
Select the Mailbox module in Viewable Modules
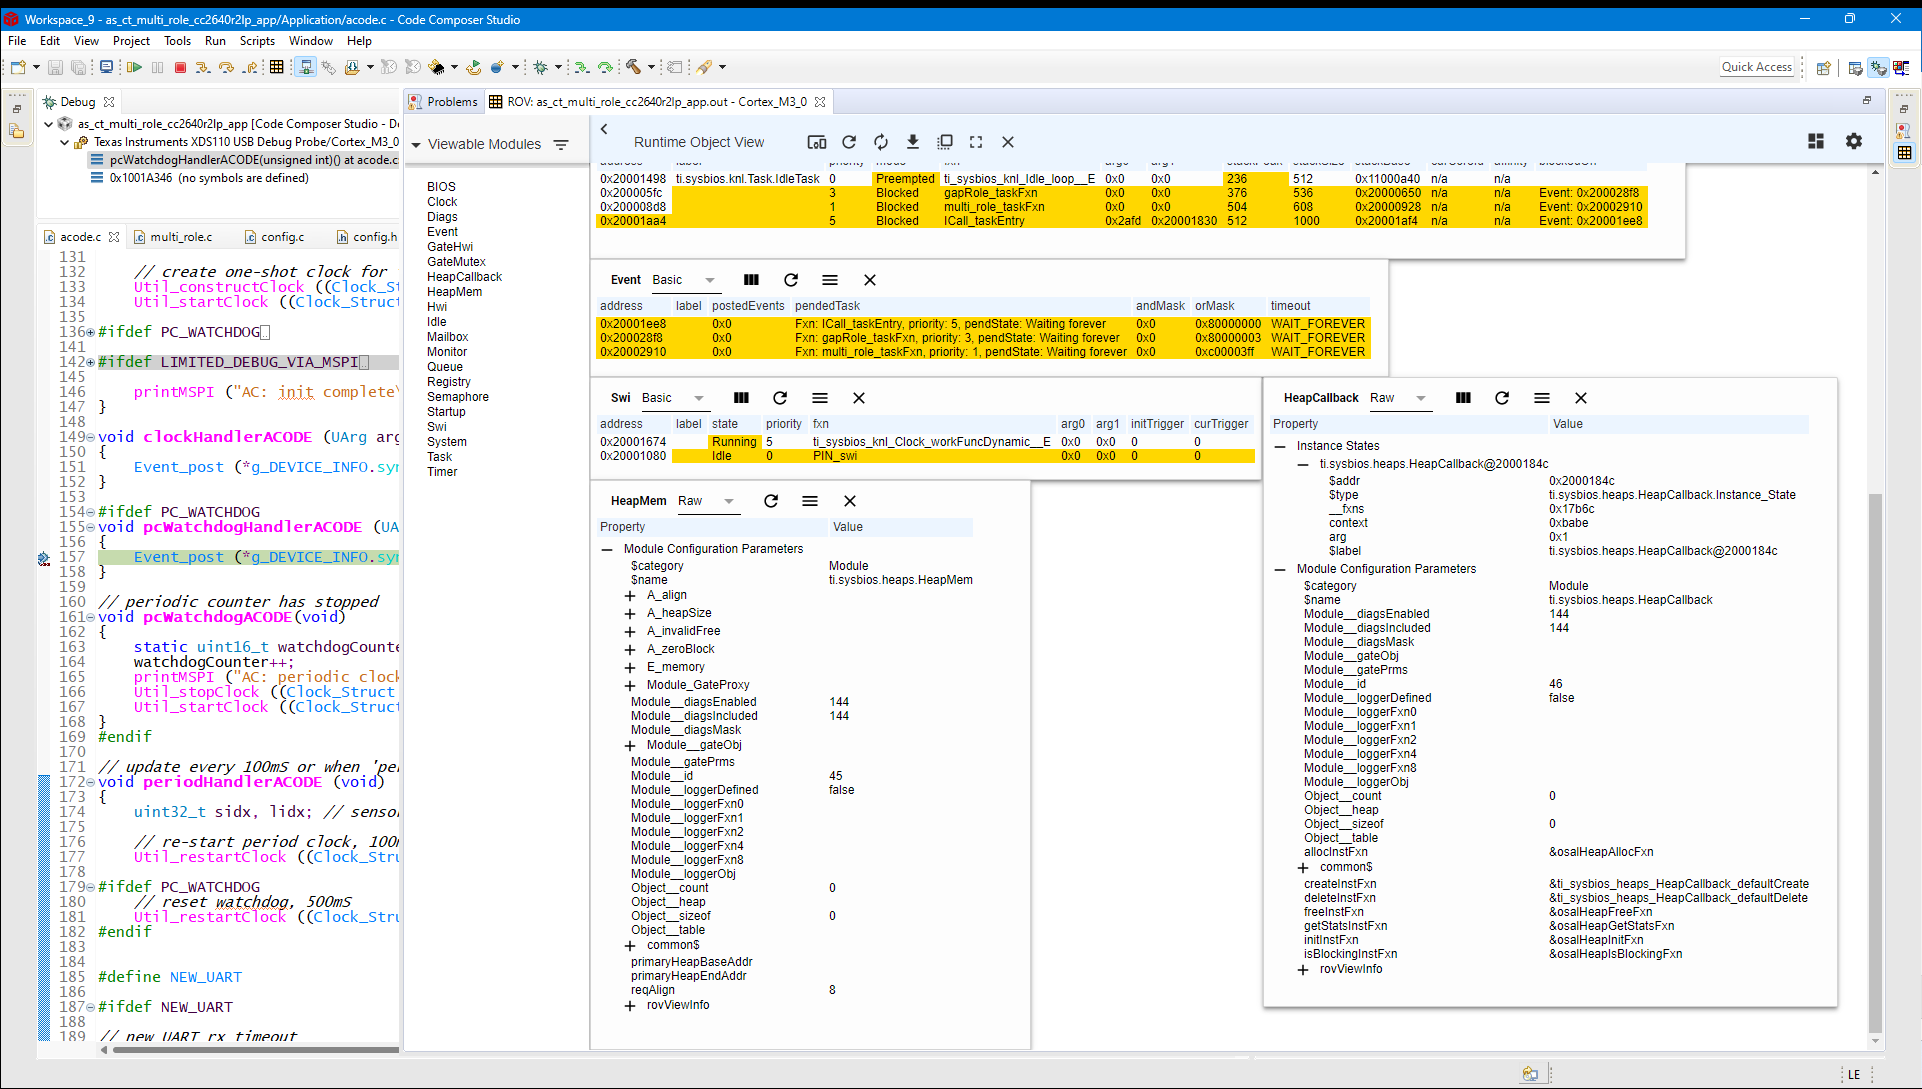click(x=447, y=337)
